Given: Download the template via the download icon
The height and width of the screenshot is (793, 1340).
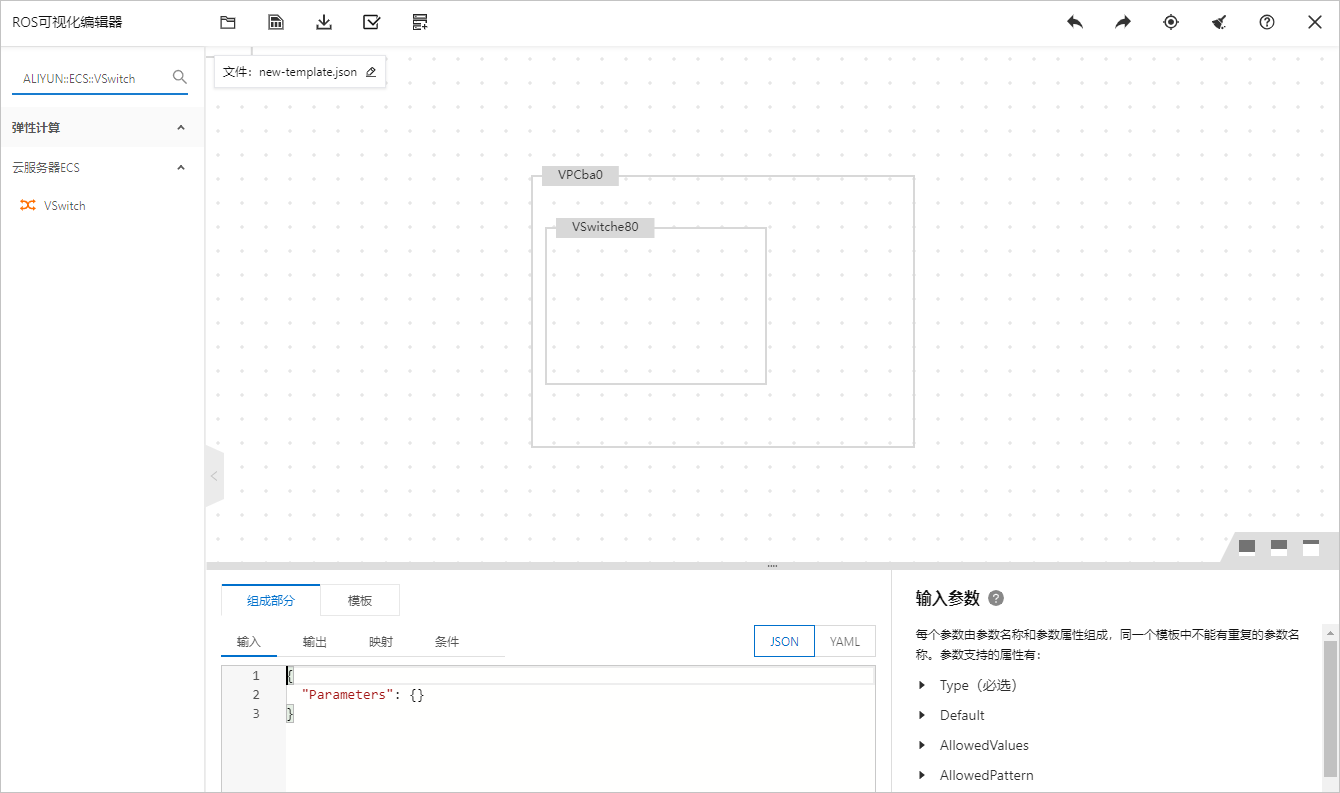Looking at the screenshot, I should 324,22.
